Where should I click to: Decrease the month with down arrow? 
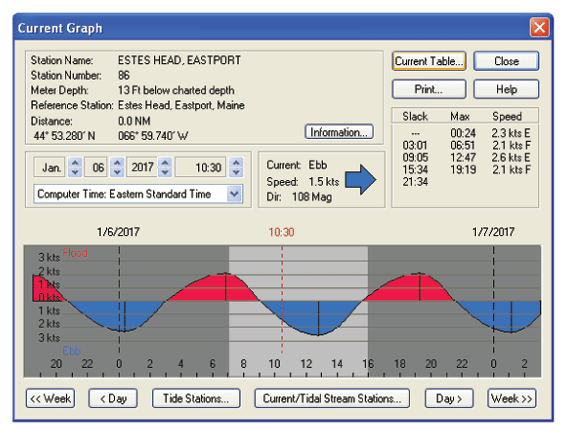[75, 172]
